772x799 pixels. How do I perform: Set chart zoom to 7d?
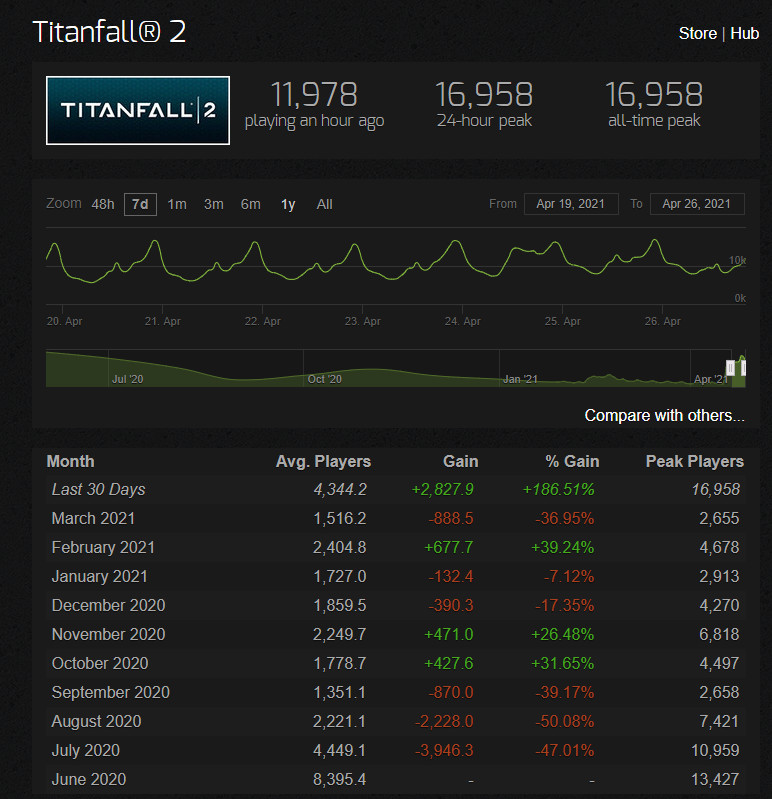pos(140,204)
